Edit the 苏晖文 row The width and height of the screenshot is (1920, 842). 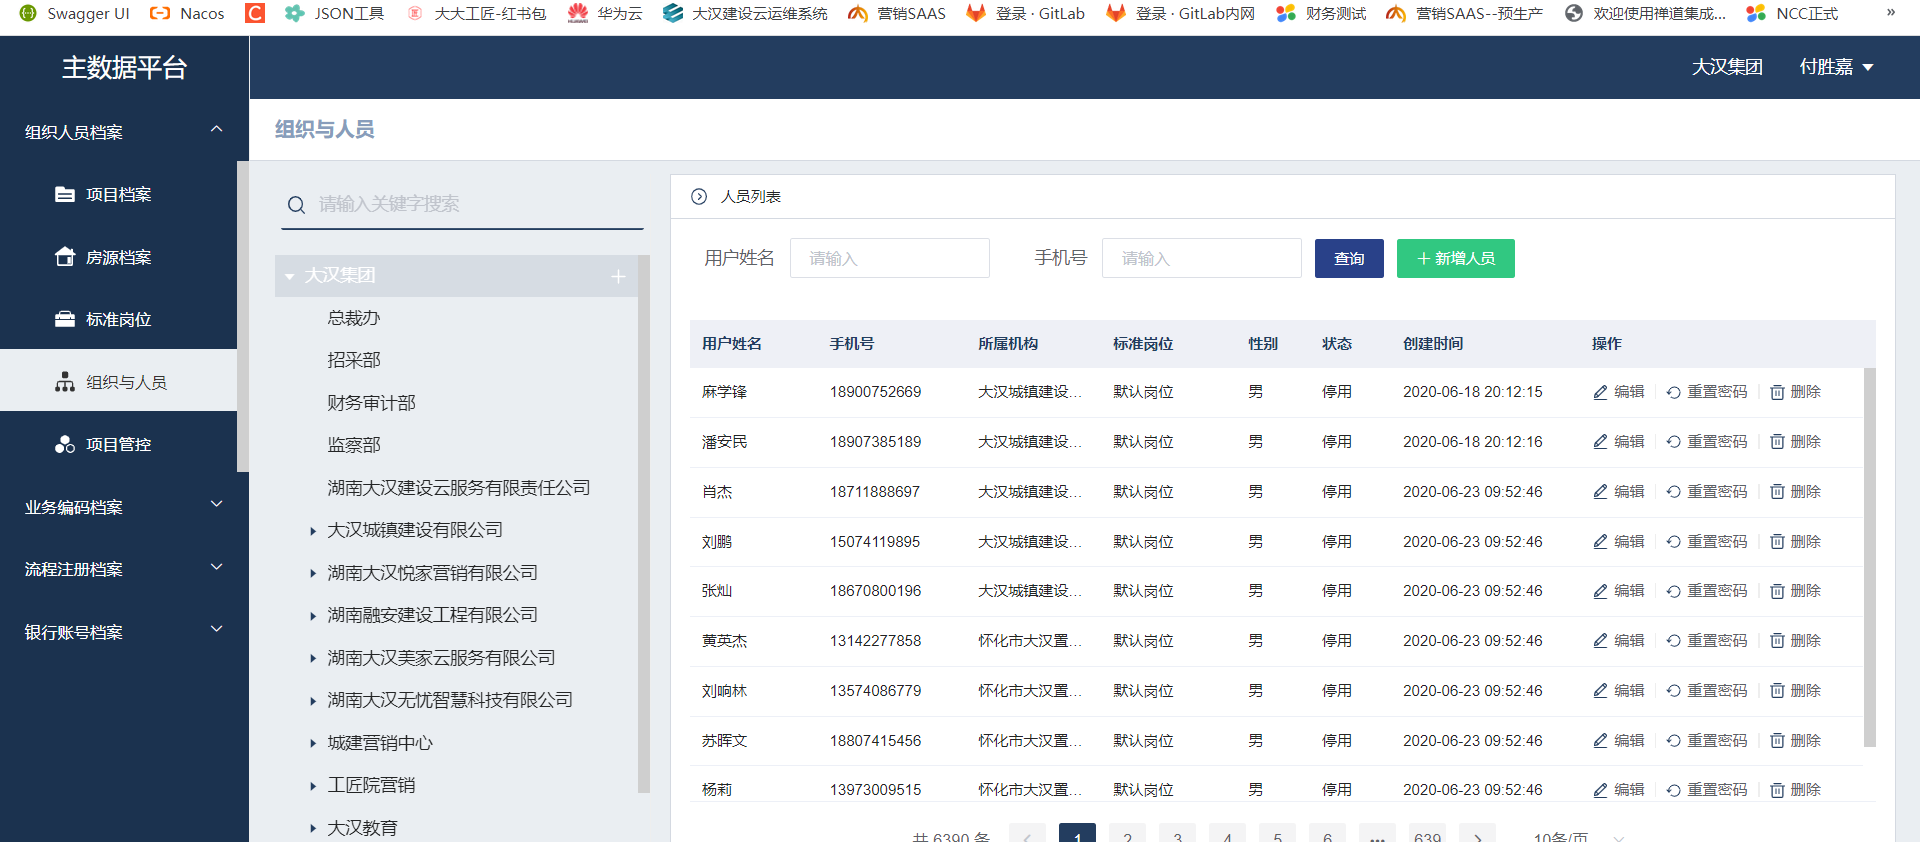click(1619, 741)
